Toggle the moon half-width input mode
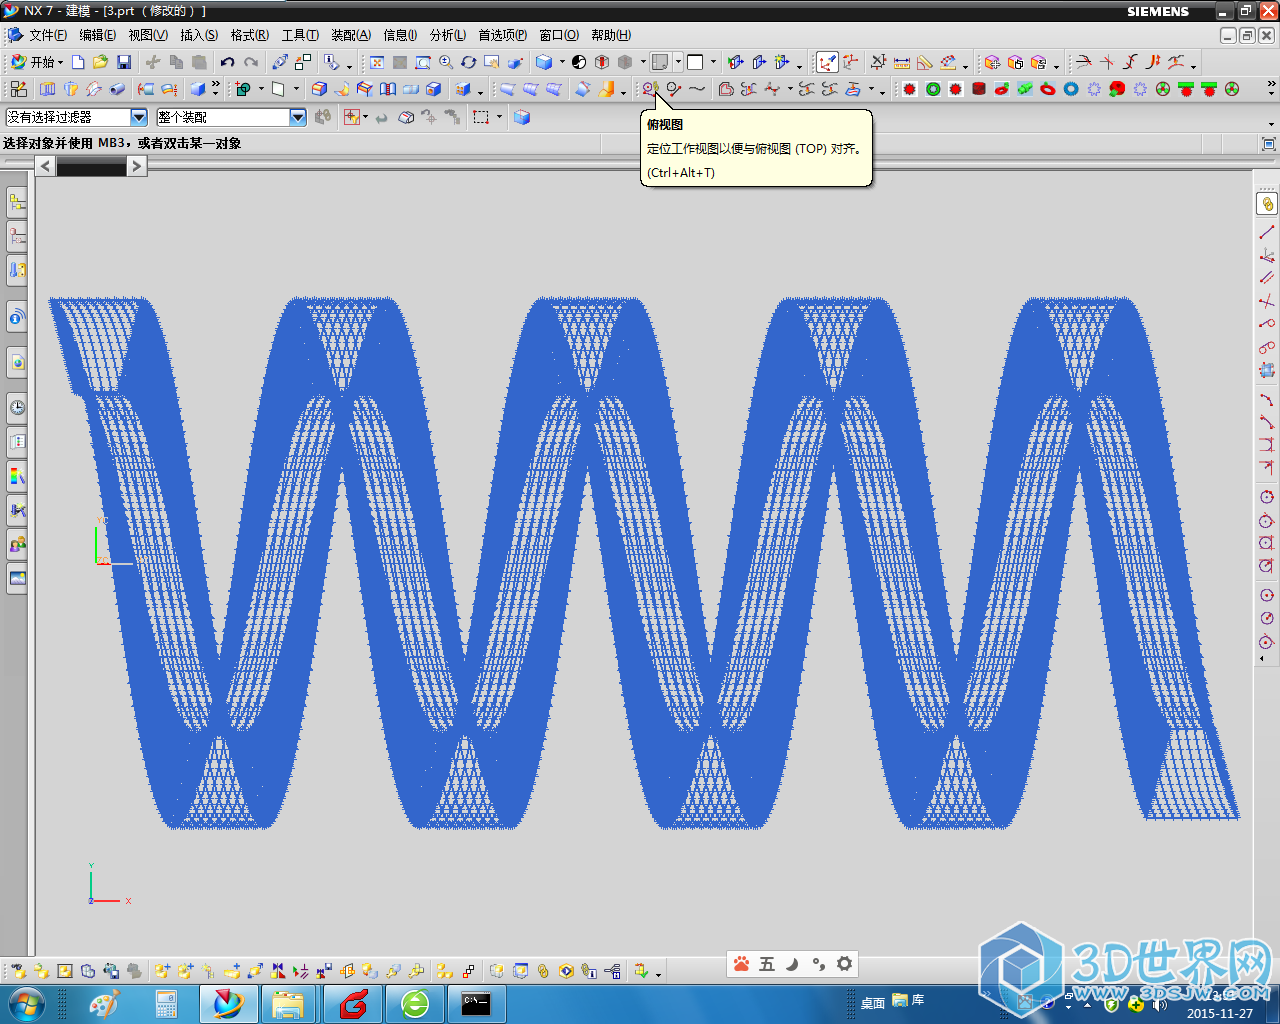Image resolution: width=1280 pixels, height=1024 pixels. tap(793, 964)
